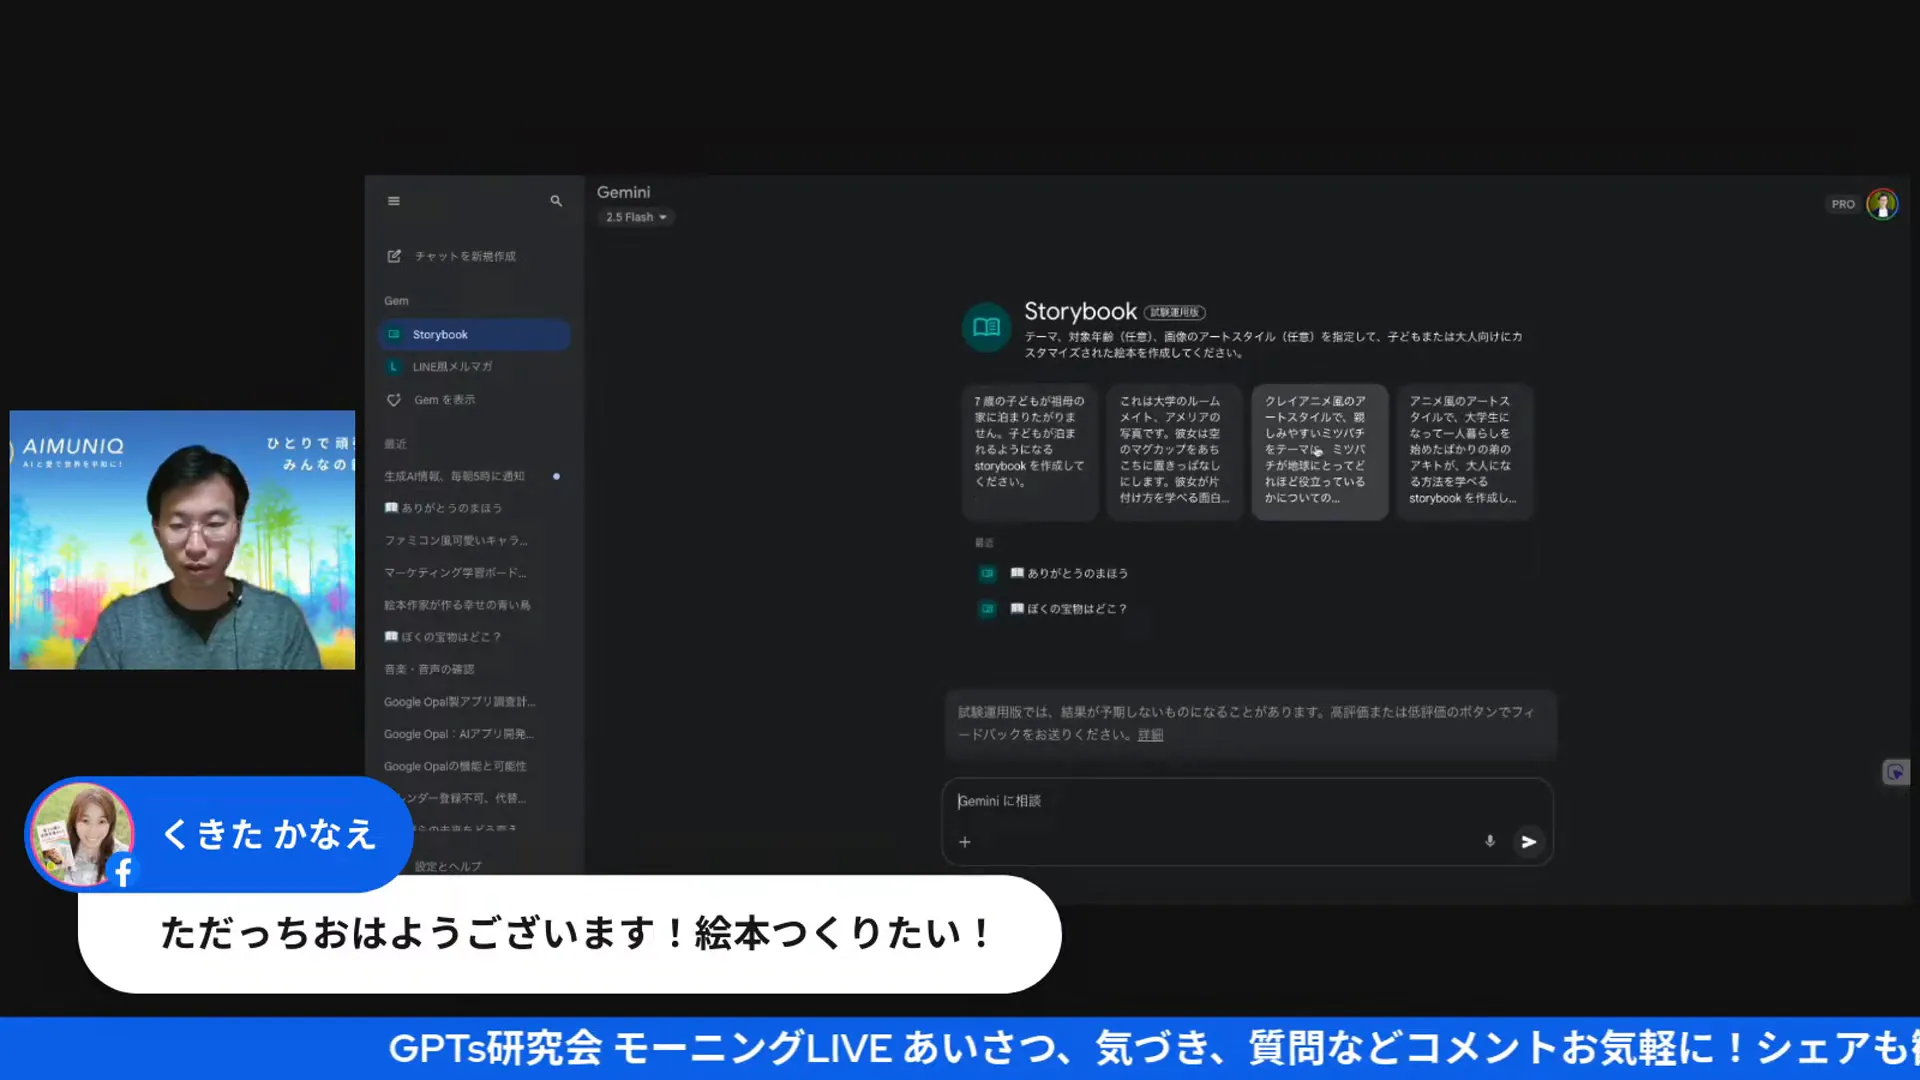Click the commenter profile picture くきた かなえ
Viewport: 1920px width, 1080px height.
pyautogui.click(x=80, y=834)
